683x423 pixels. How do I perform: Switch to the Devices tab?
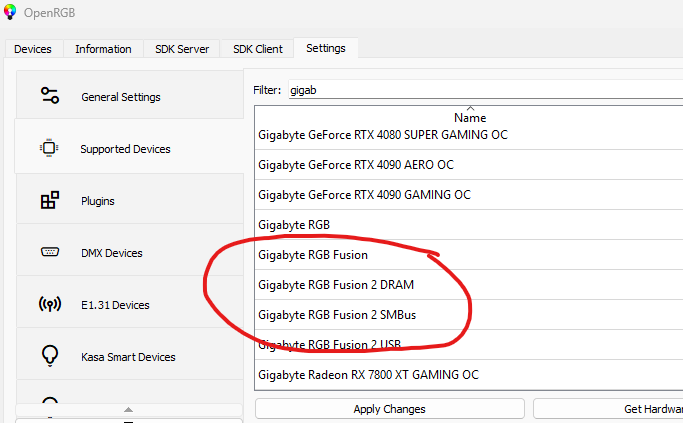(33, 49)
